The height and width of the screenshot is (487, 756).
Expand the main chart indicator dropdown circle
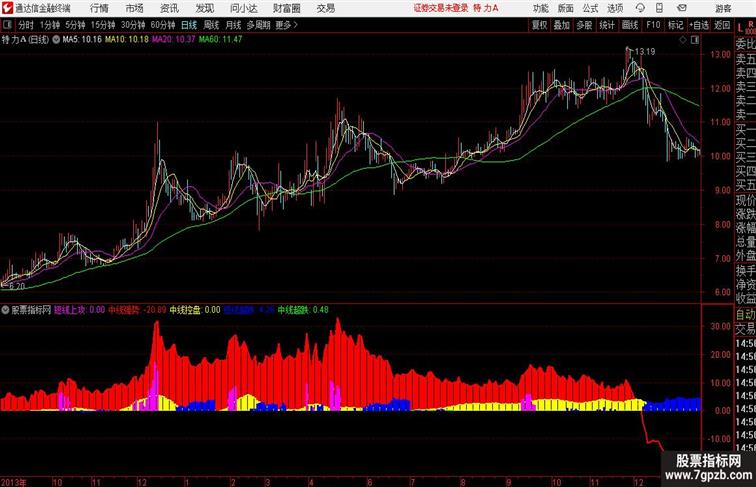(56, 40)
